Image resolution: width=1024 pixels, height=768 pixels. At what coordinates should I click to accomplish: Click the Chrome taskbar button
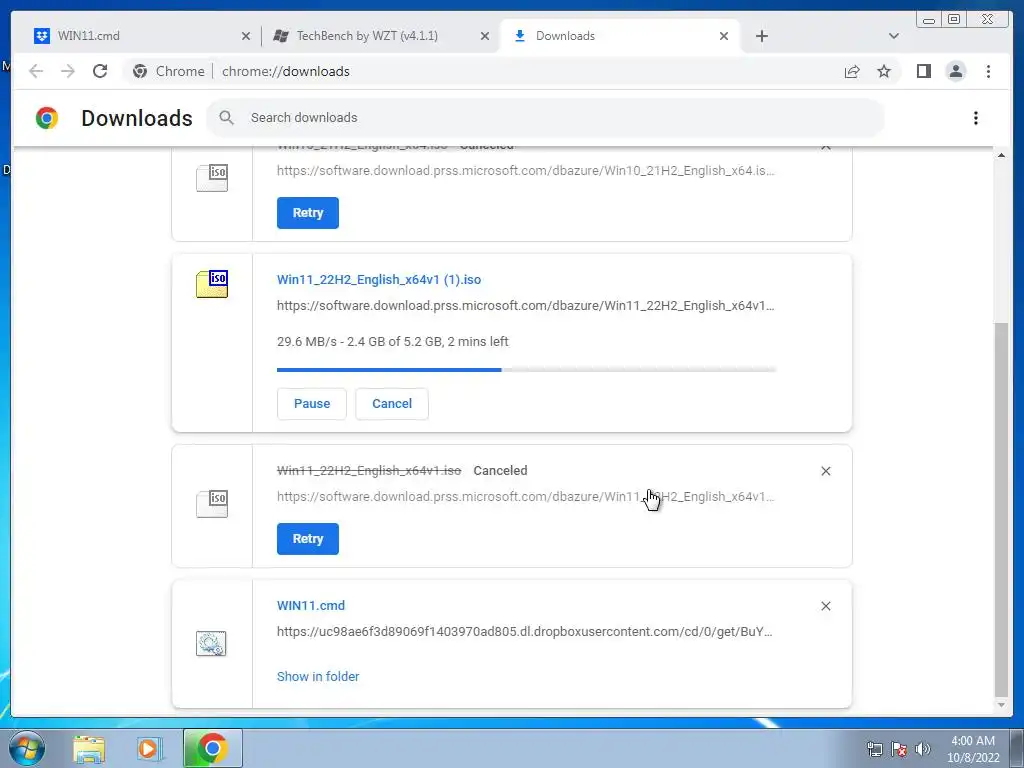(x=212, y=748)
